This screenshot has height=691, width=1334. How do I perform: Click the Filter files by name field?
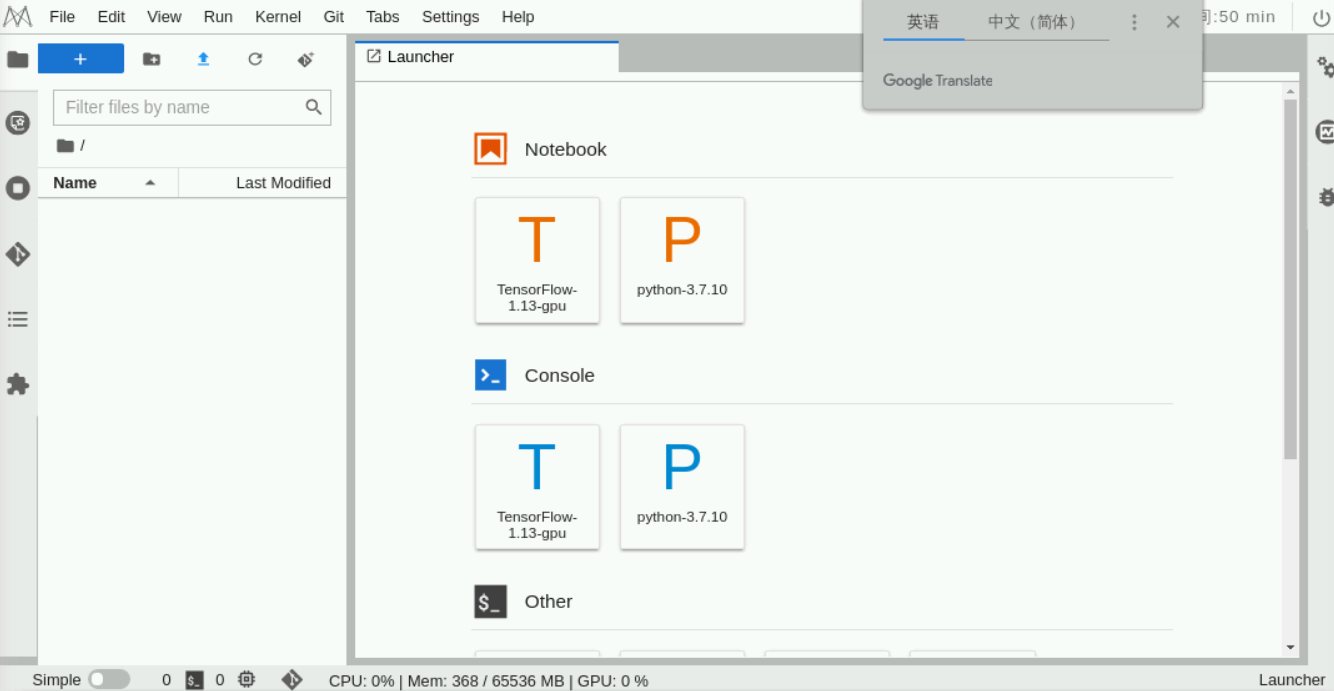coord(191,107)
